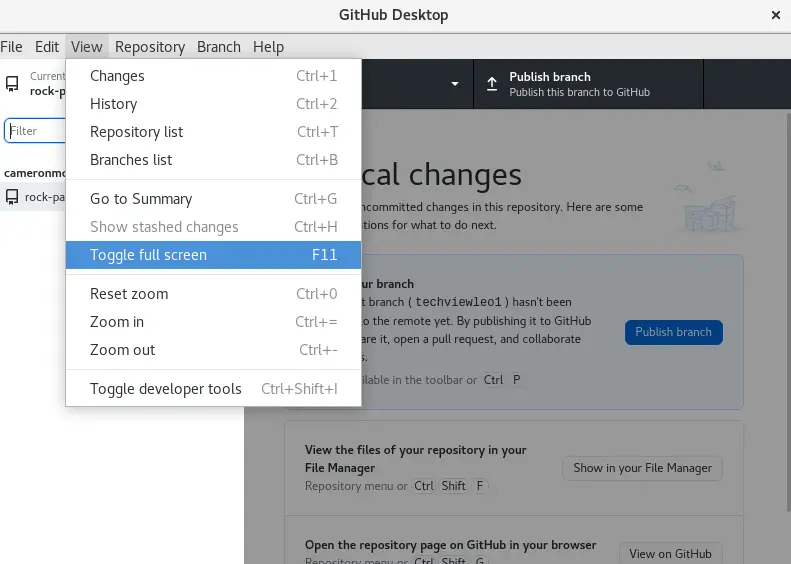Select Changes in the View menu
The width and height of the screenshot is (791, 564).
tap(213, 76)
